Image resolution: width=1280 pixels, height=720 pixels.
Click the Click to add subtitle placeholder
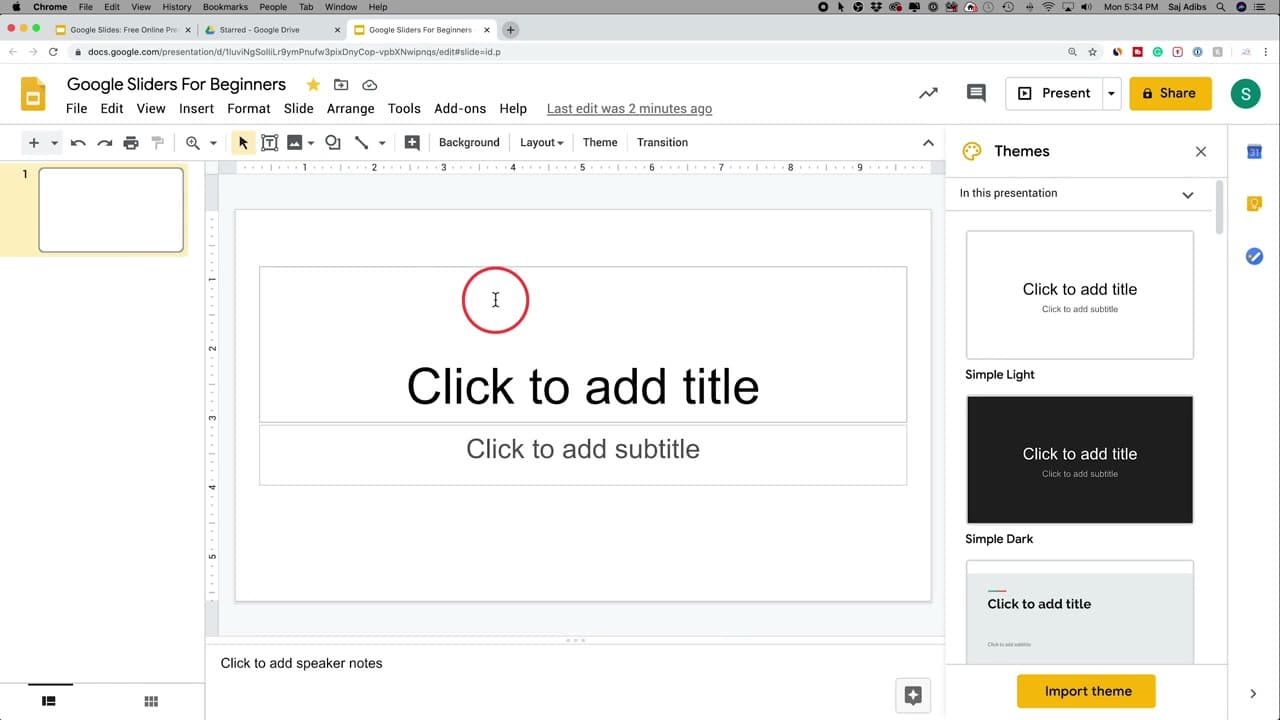coord(583,455)
